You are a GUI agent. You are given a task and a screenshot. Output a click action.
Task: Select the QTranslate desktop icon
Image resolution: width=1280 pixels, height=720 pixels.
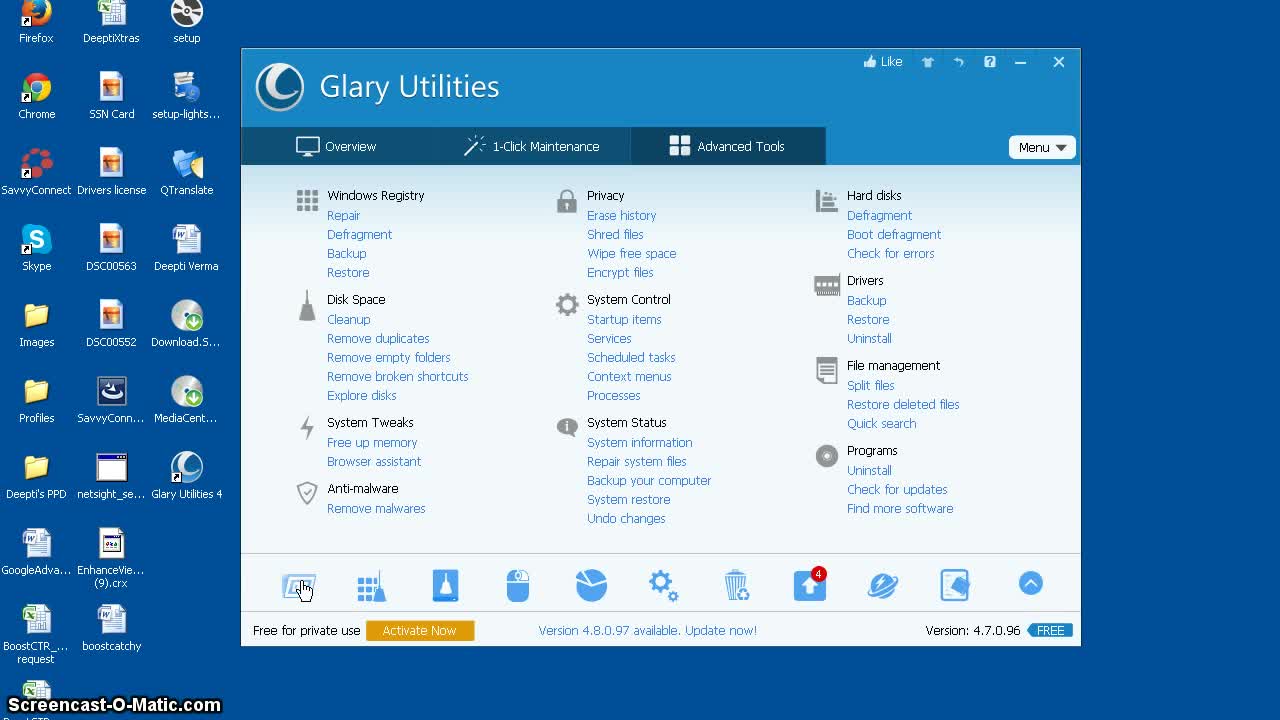187,173
